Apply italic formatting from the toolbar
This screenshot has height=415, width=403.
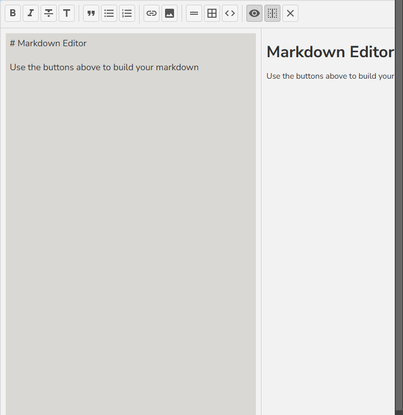point(31,13)
